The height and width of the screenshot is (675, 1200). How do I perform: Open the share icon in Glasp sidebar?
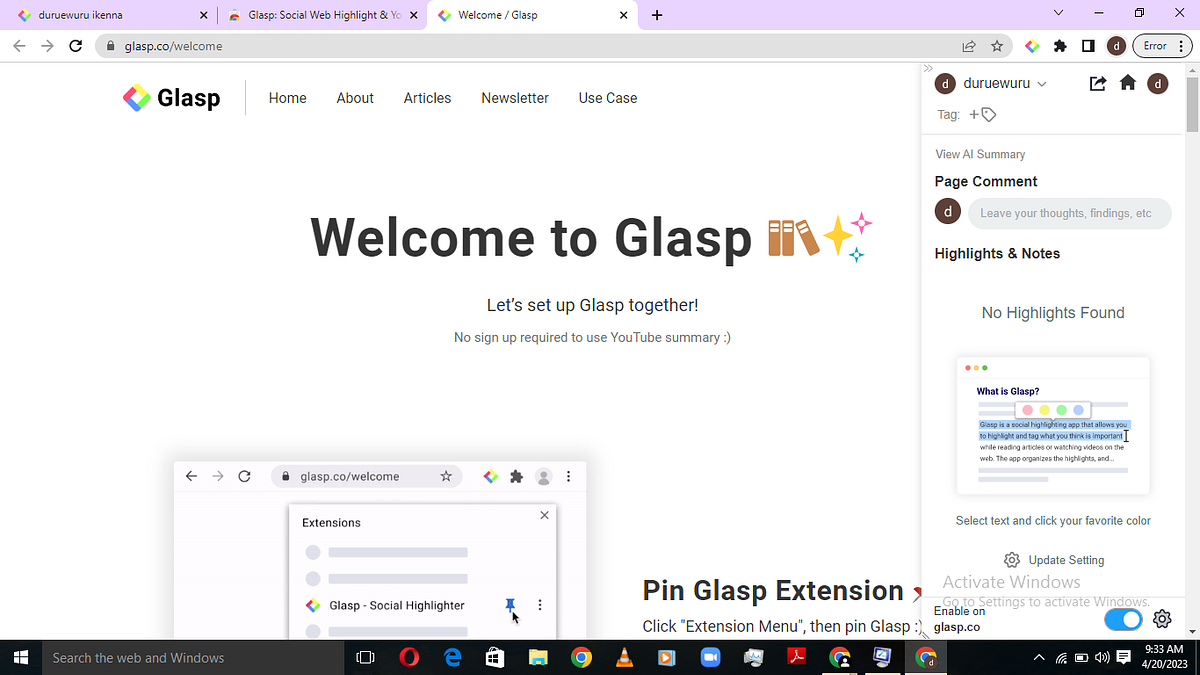(x=1097, y=84)
